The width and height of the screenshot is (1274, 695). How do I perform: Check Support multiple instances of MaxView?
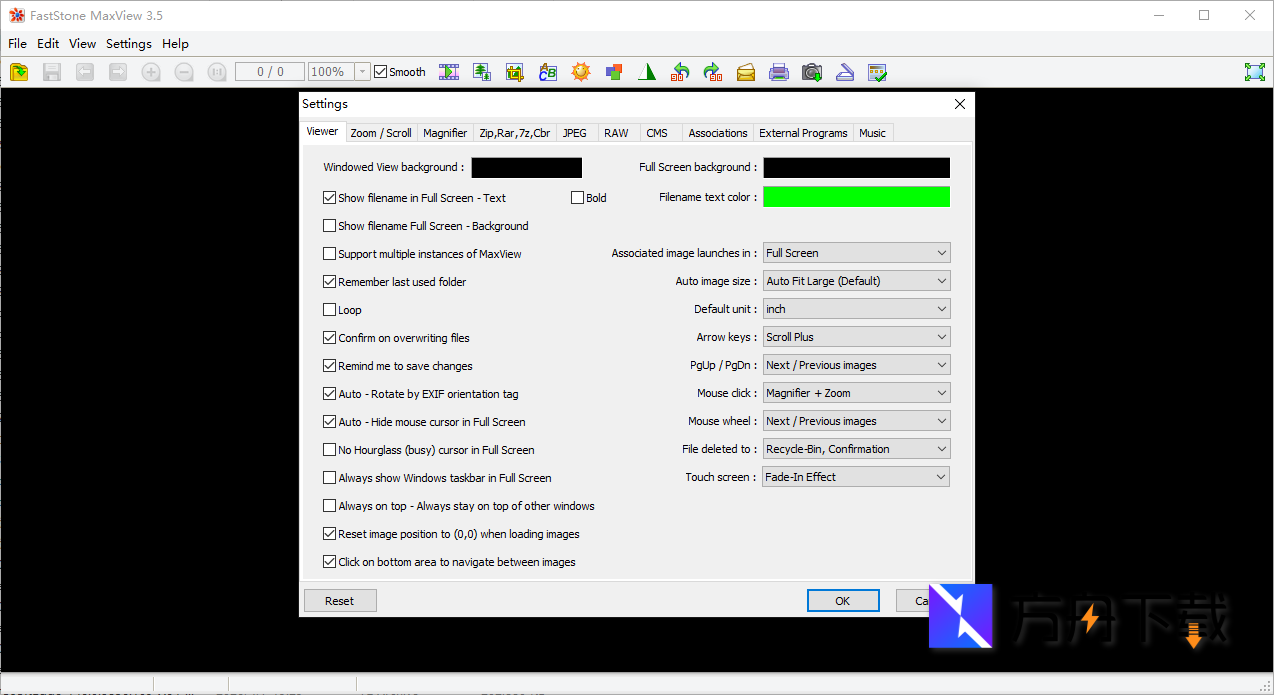[330, 254]
